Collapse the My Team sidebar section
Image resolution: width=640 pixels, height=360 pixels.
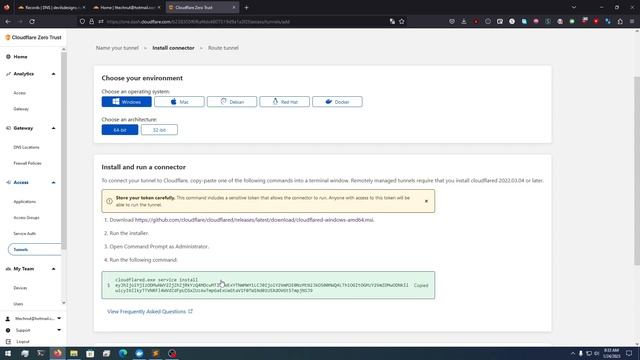(x=53, y=269)
